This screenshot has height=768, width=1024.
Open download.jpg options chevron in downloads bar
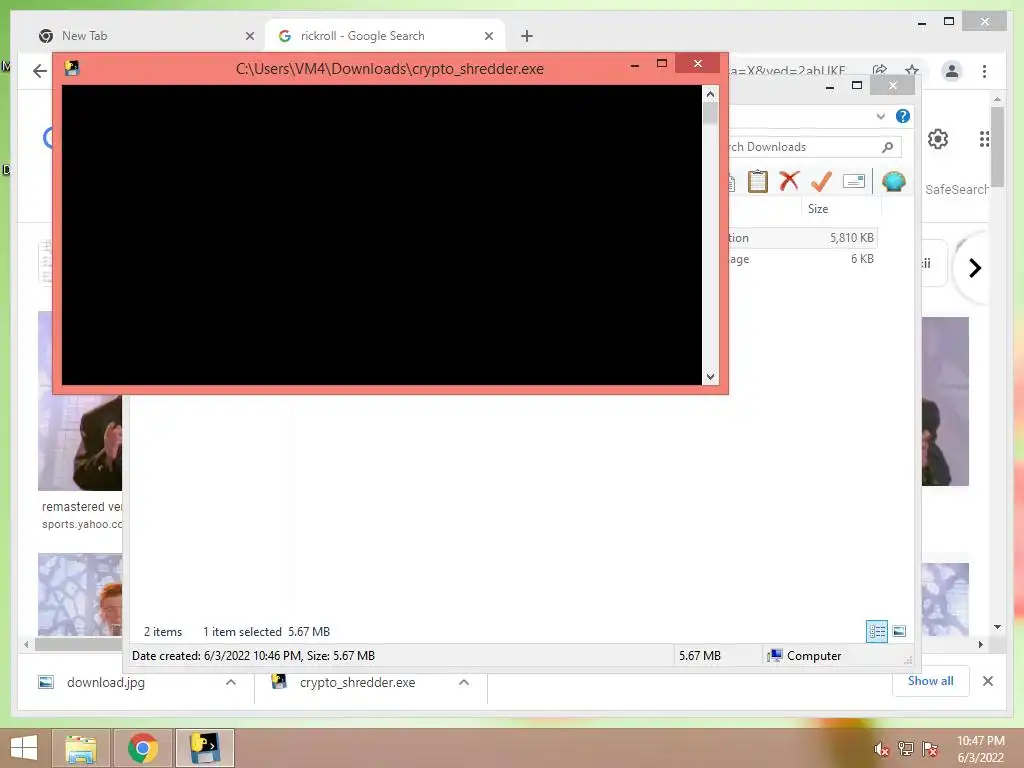click(231, 682)
